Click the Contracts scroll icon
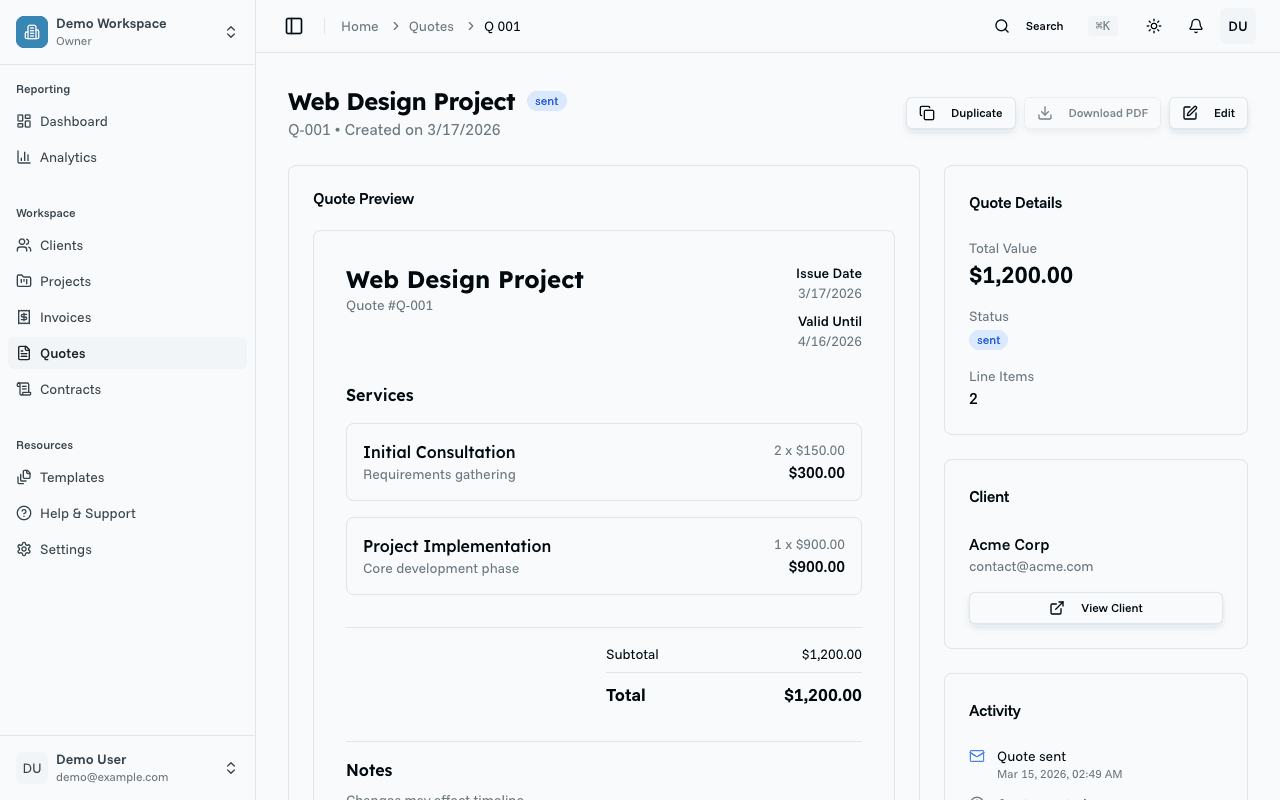 tap(24, 389)
